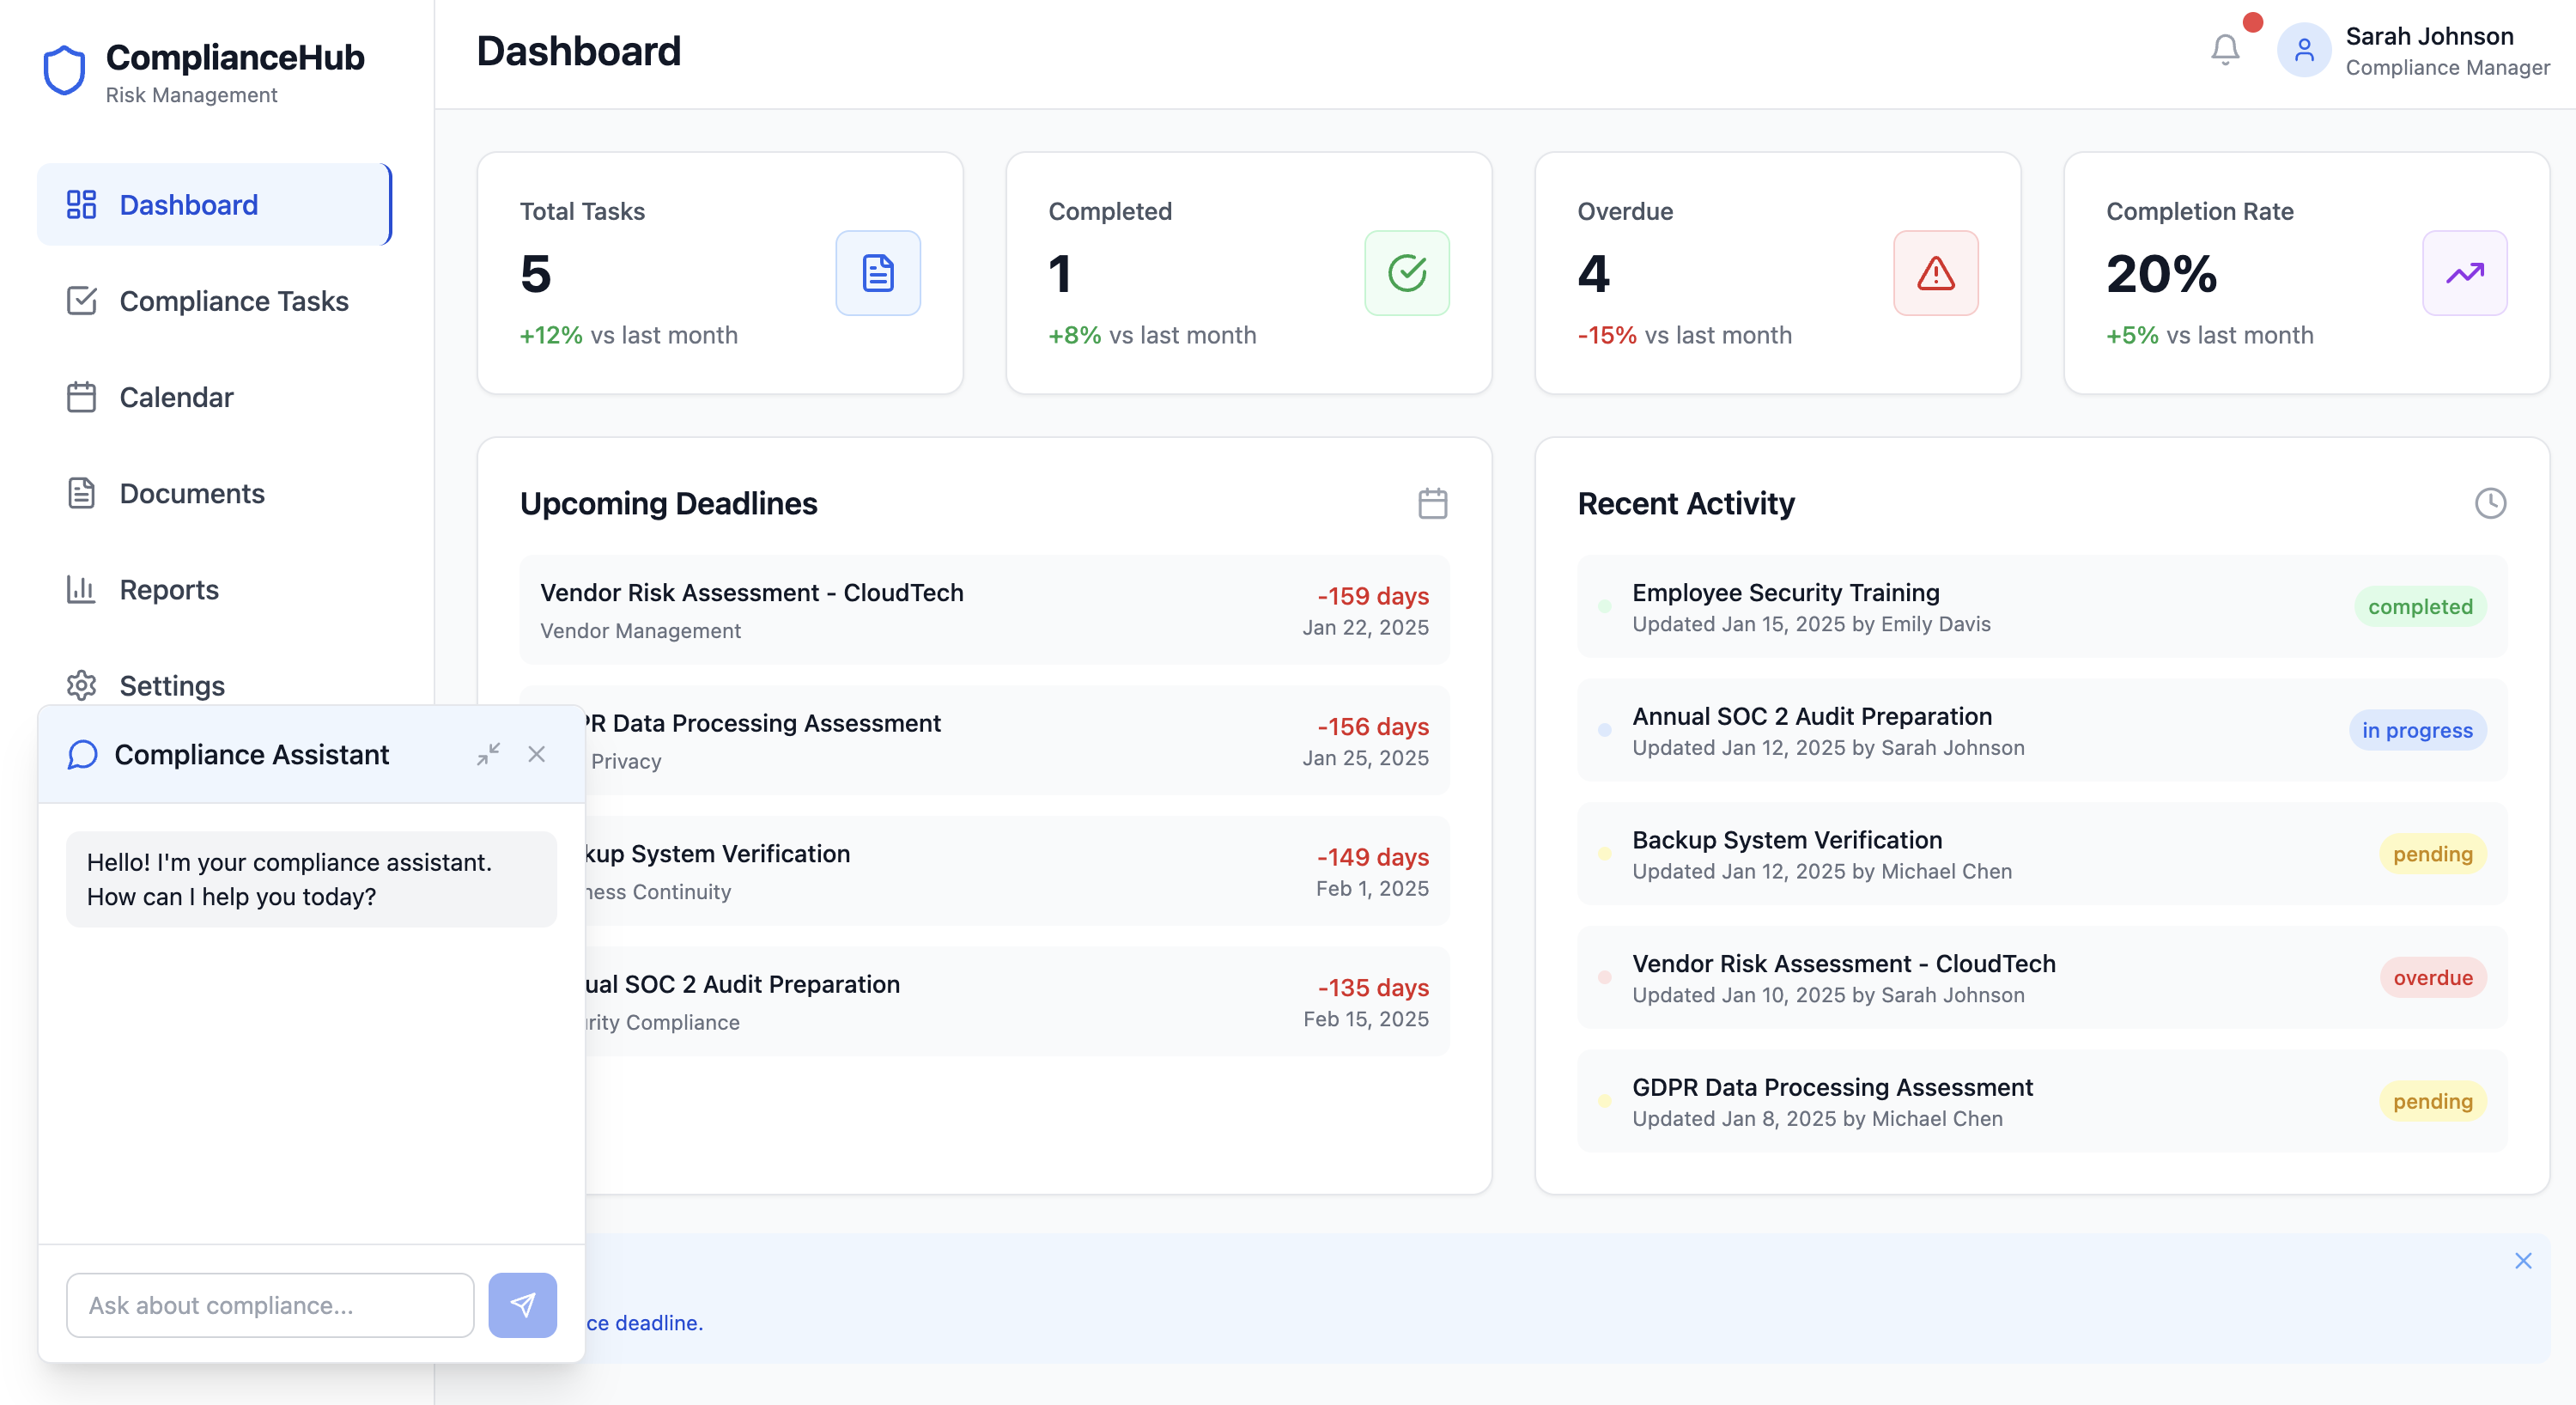
Task: Minimize the Compliance Assistant chat panel
Action: coord(488,754)
